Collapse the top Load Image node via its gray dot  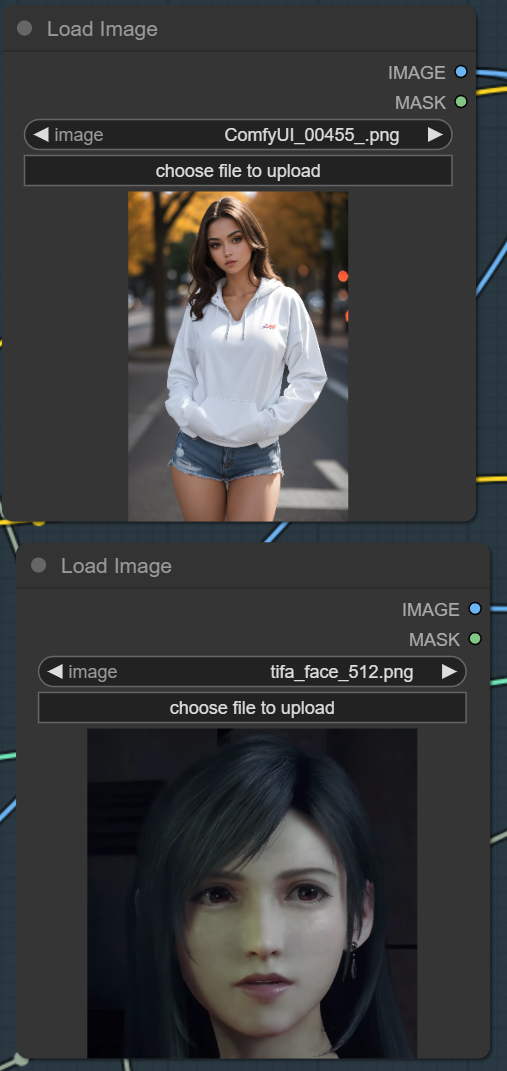(25, 29)
